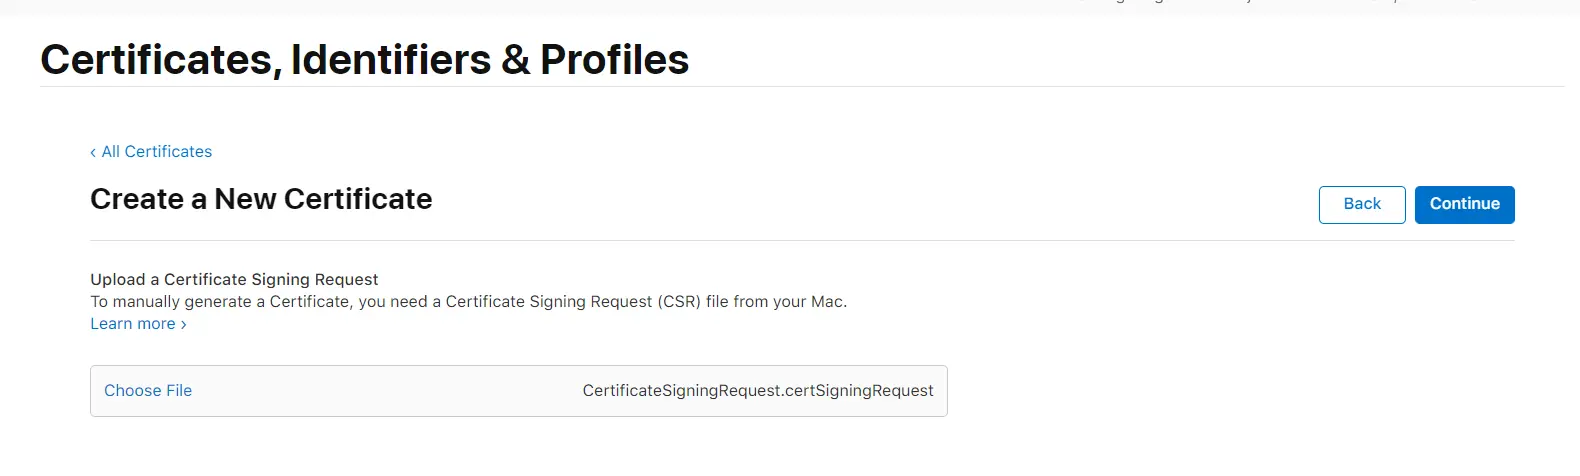Click the word Identifiers in page title

(x=390, y=60)
